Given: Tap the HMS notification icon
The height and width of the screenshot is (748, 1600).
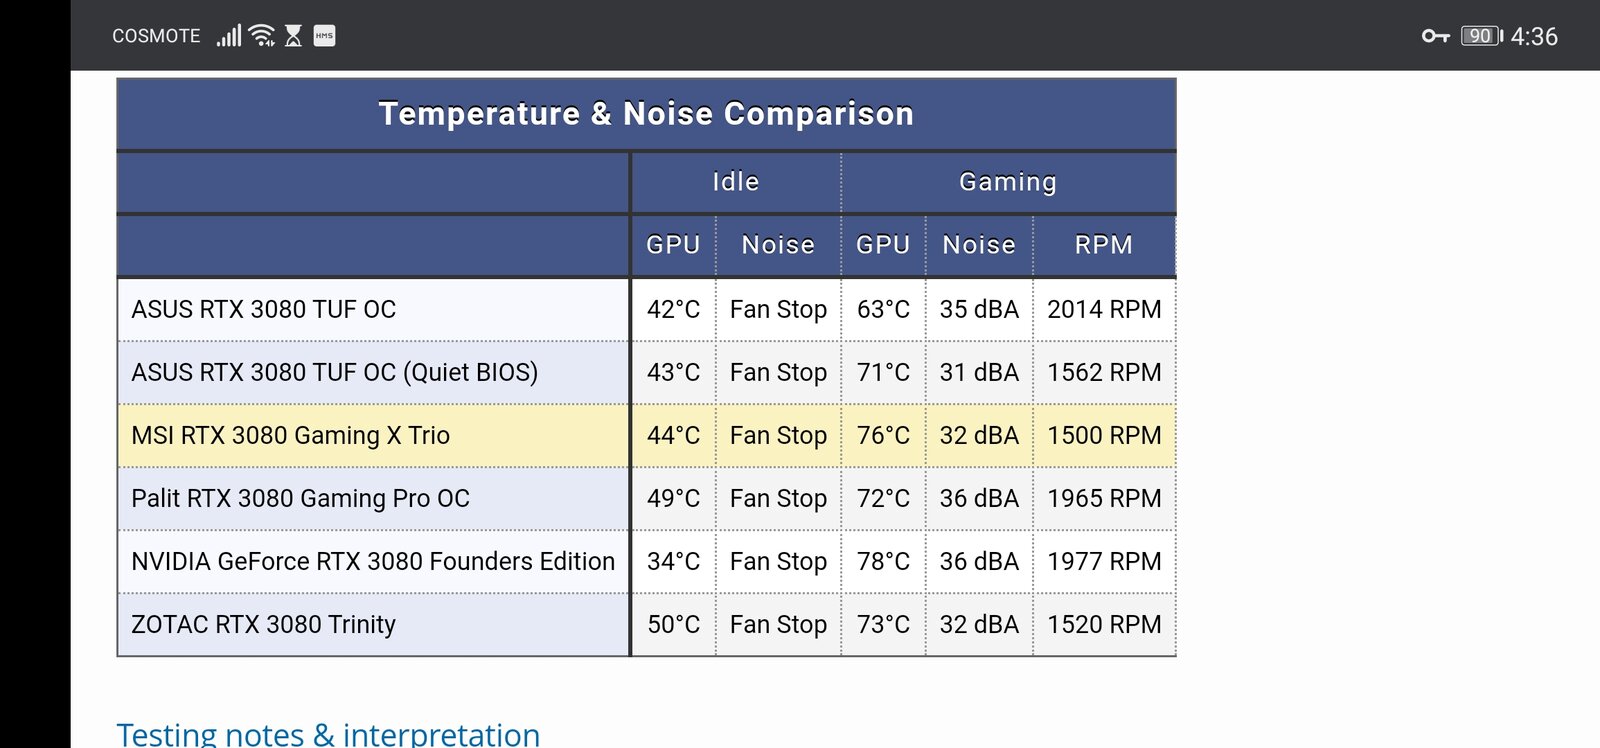Looking at the screenshot, I should tap(324, 36).
